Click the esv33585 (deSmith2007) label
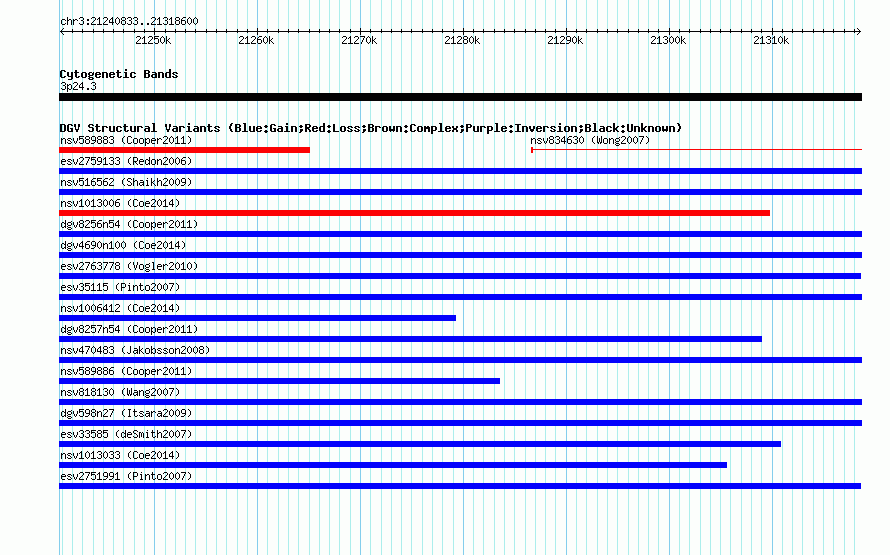 pyautogui.click(x=126, y=434)
